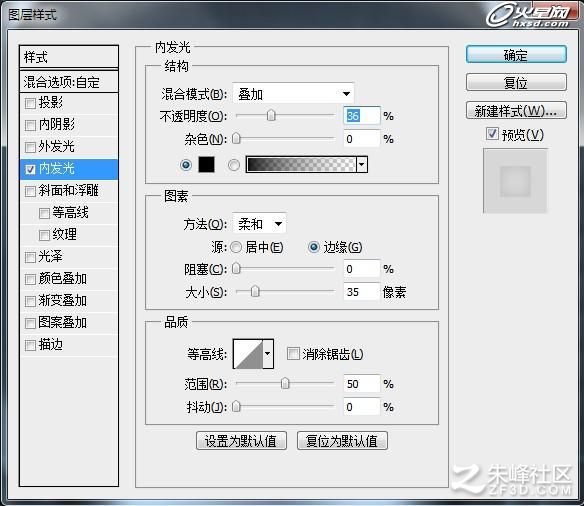Screen dimensions: 584x506
Task: Click the 不透明度 opacity slider handle
Action: pos(271,115)
